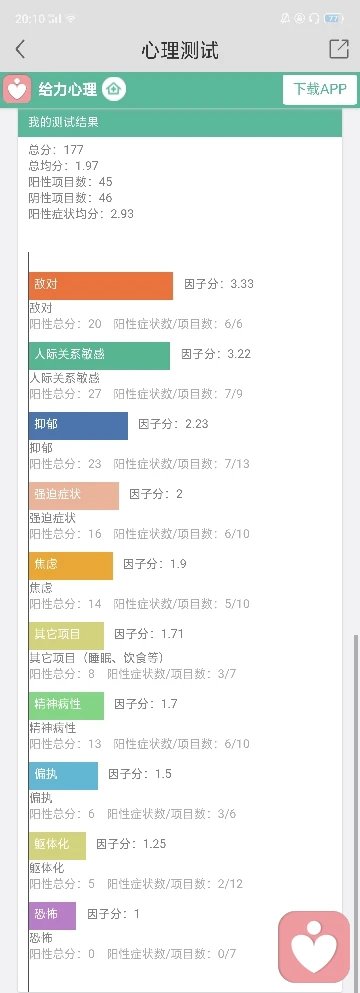Tap the floating pink heart app icon
The width and height of the screenshot is (360, 993).
click(314, 947)
